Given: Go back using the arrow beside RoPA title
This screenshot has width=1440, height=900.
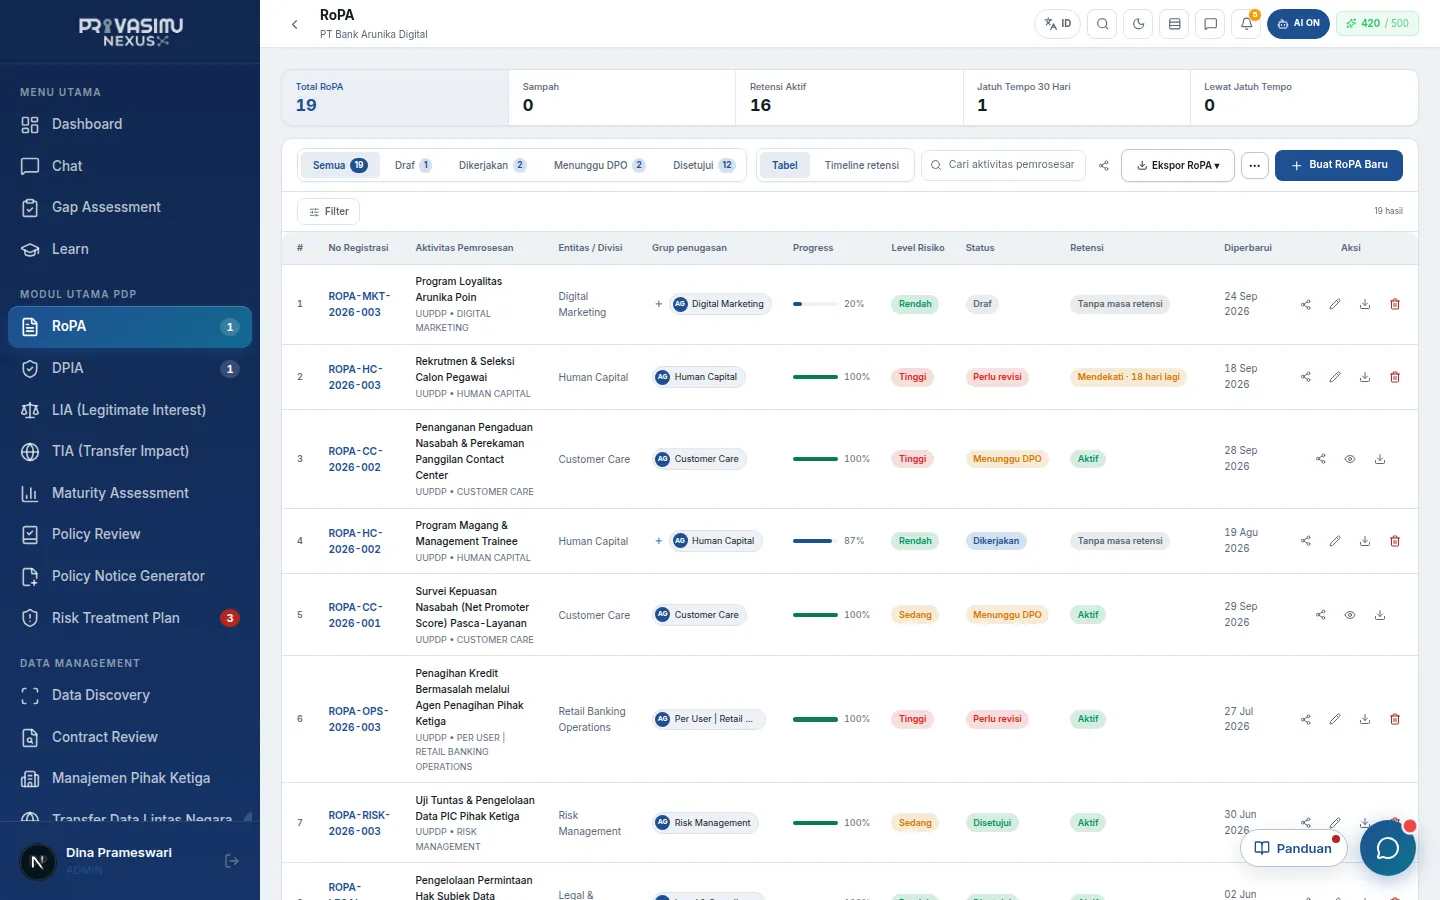Looking at the screenshot, I should (x=295, y=24).
